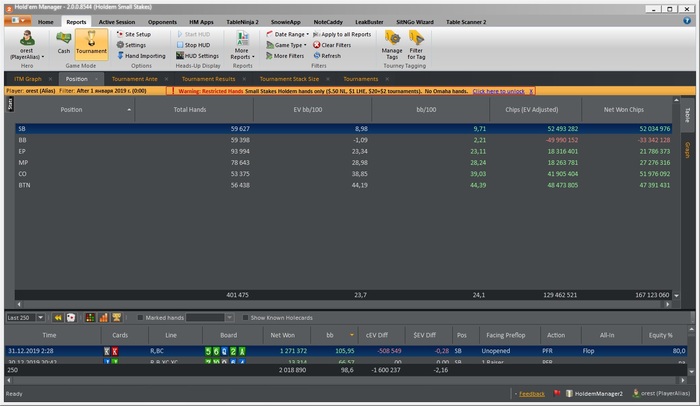Switch to the ITM Graph report tab

point(28,79)
